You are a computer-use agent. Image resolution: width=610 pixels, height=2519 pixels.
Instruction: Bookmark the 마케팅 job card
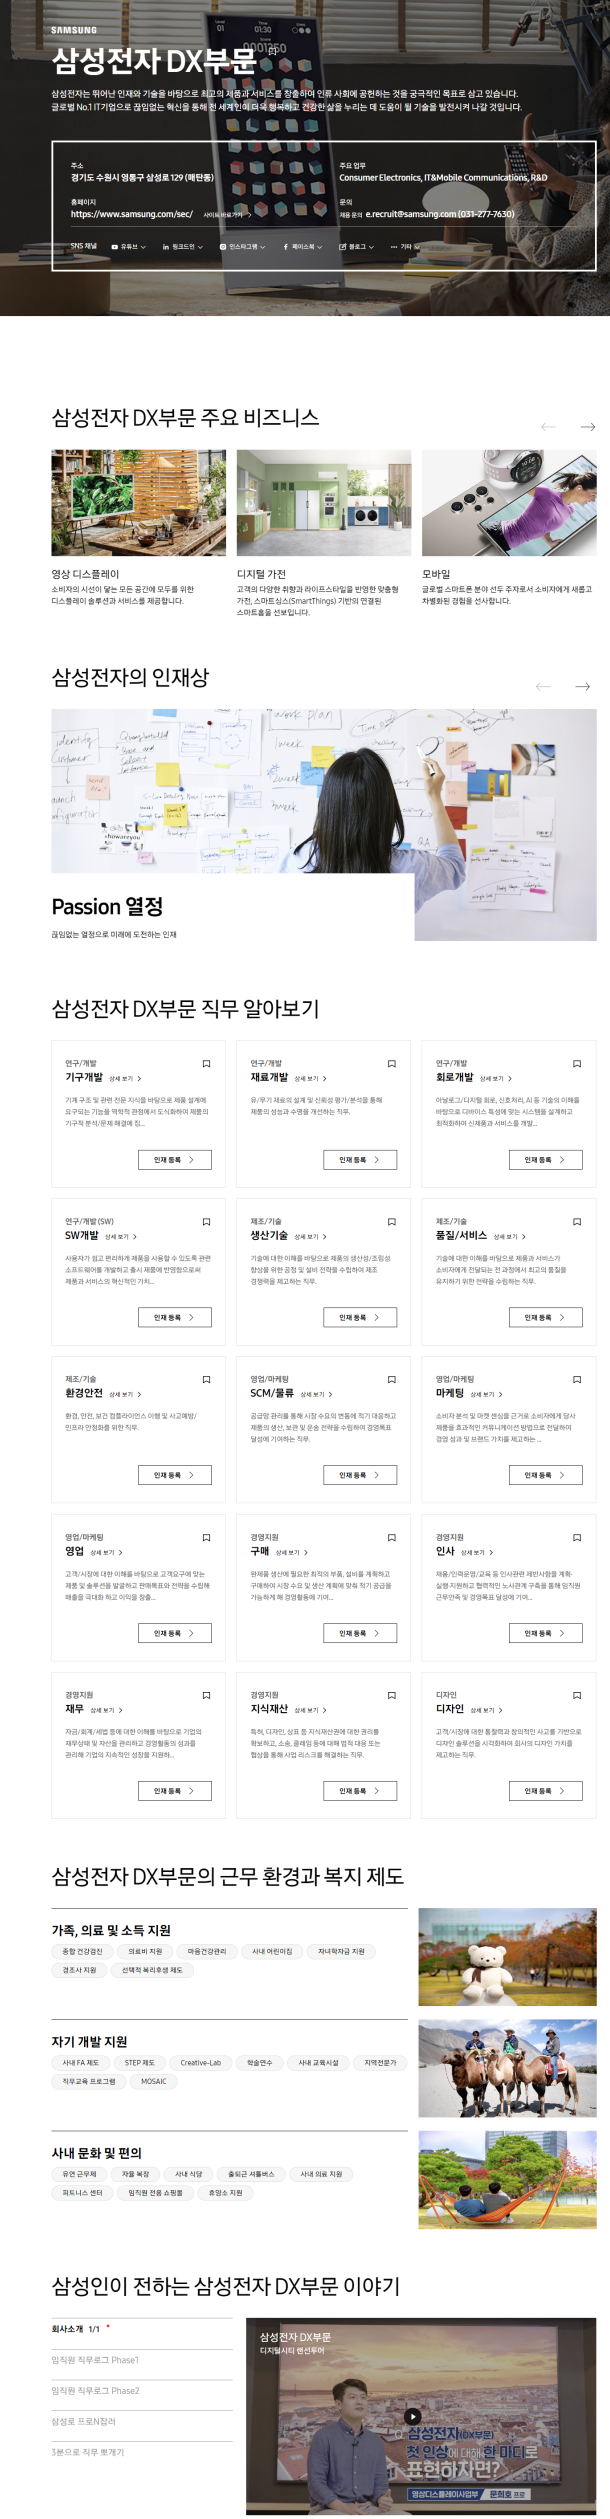[576, 1379]
